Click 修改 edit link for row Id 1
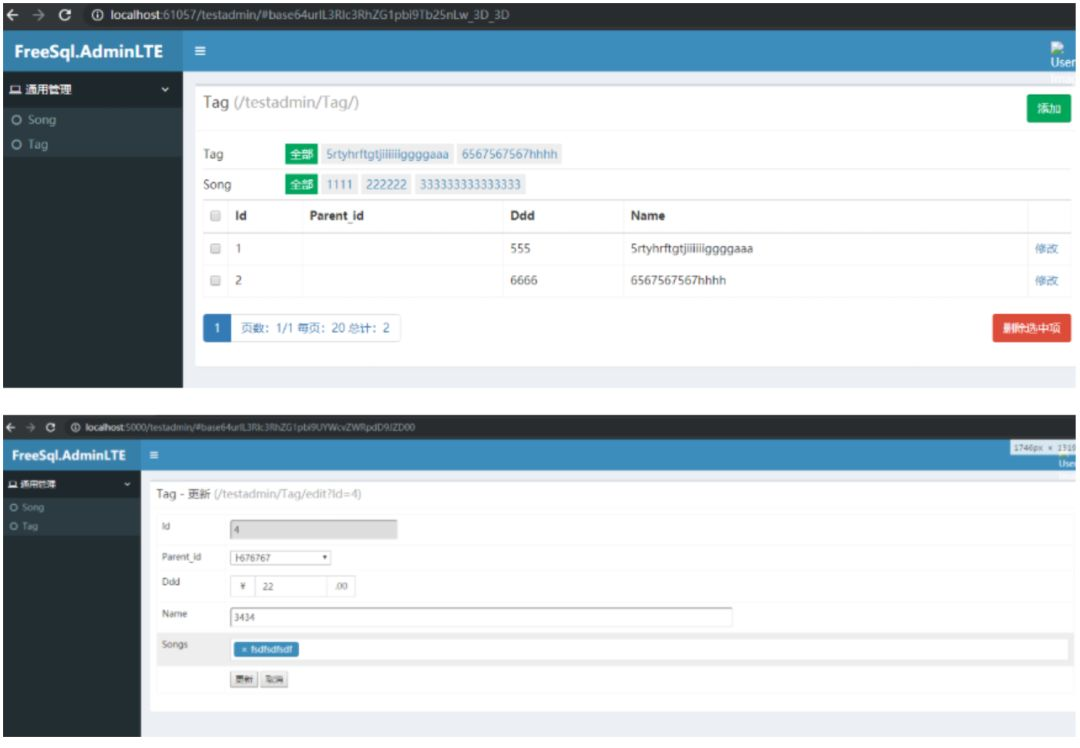 coord(1046,249)
